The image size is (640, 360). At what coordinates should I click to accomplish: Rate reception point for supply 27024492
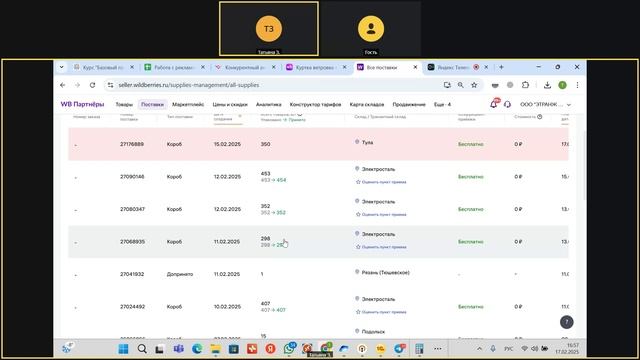381,312
